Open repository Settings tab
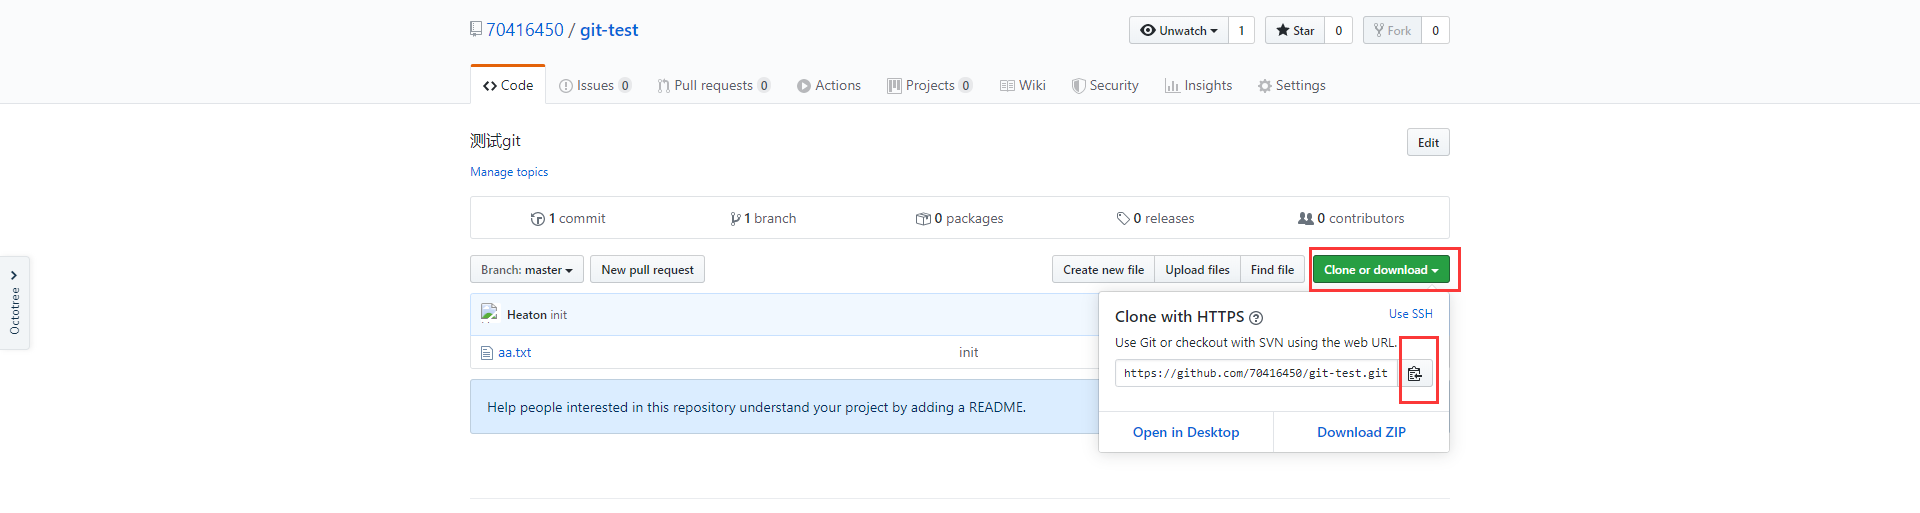Viewport: 1920px width, 513px height. pyautogui.click(x=1291, y=86)
